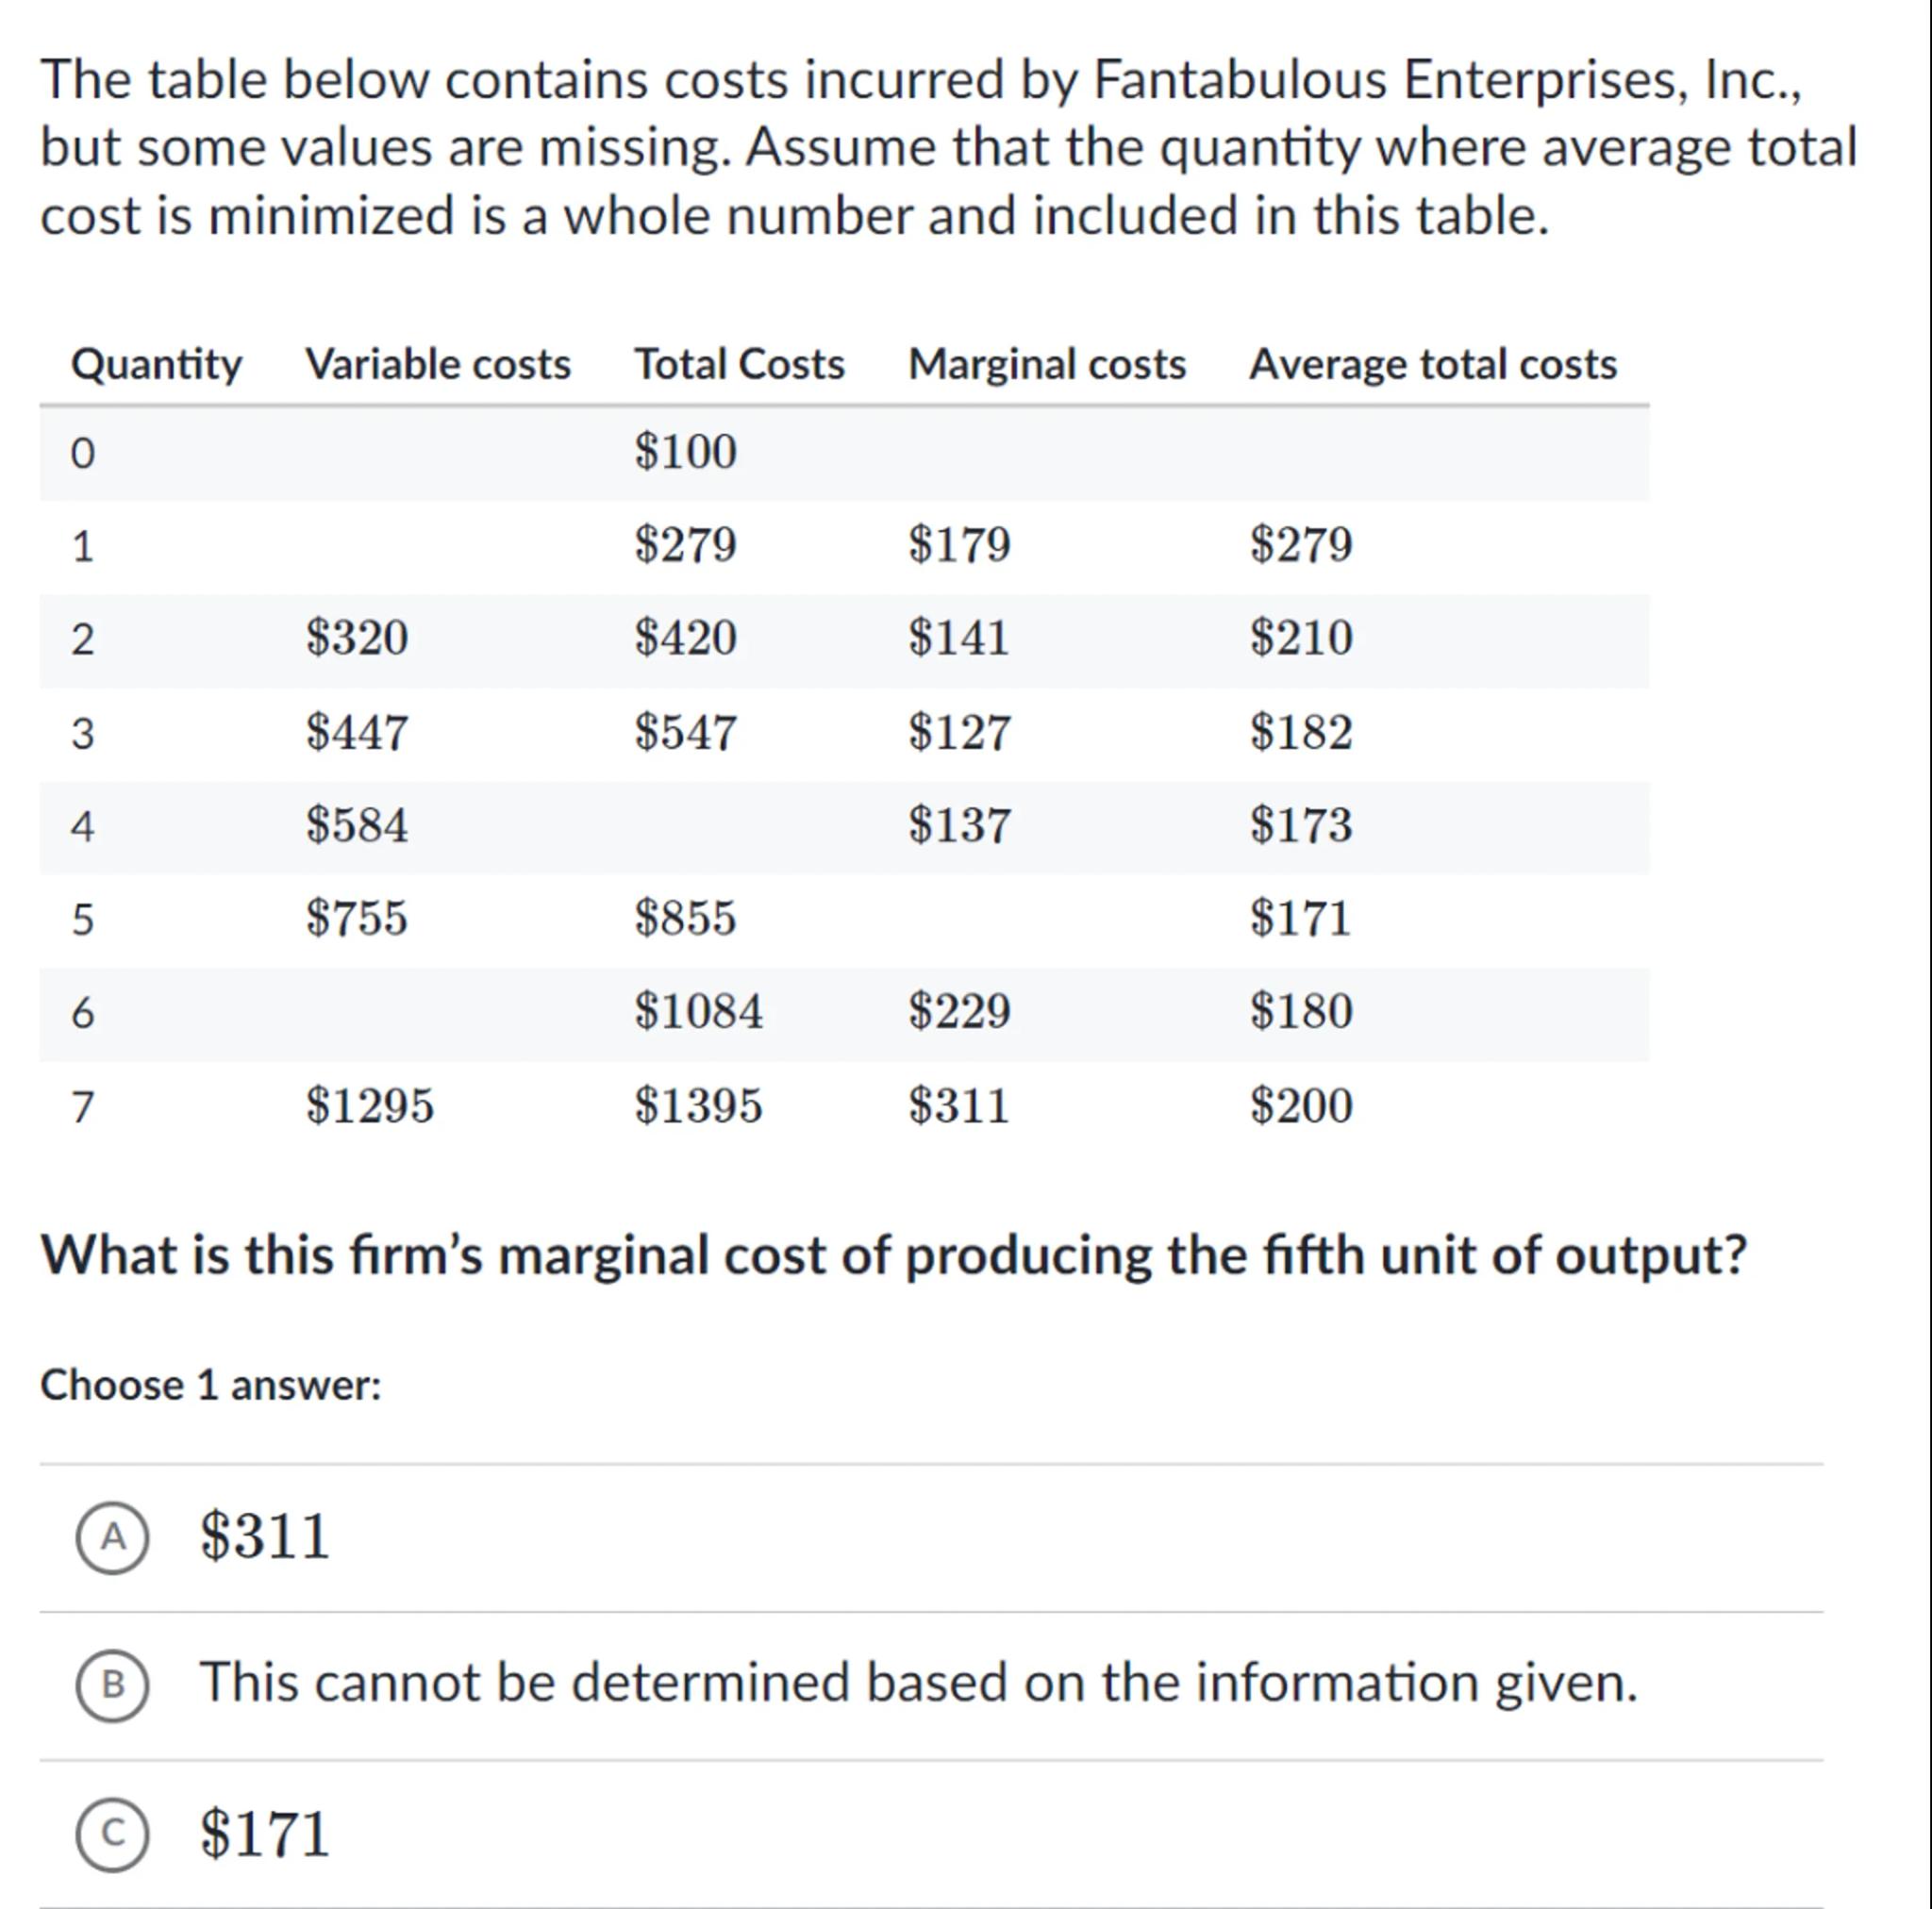
Task: Click the Quantity column header
Action: [x=156, y=364]
